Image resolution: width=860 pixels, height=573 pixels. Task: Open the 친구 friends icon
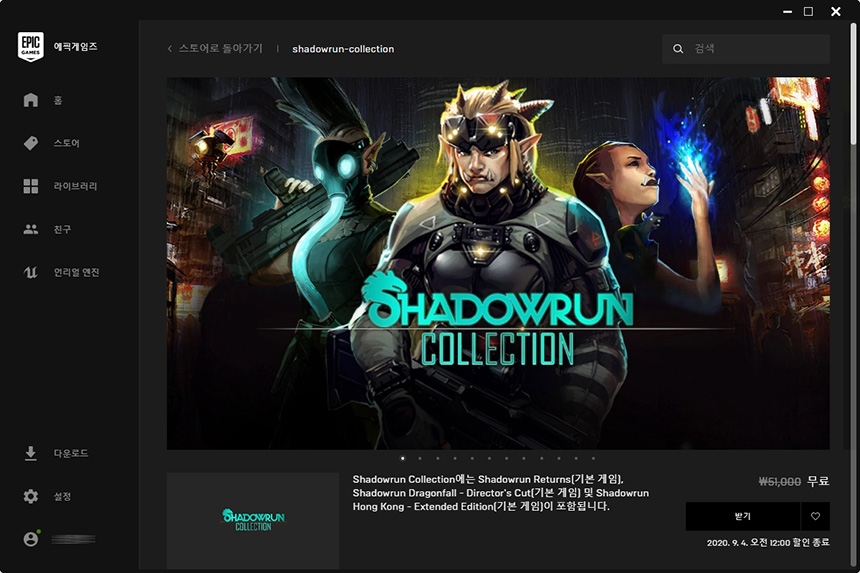pyautogui.click(x=31, y=229)
